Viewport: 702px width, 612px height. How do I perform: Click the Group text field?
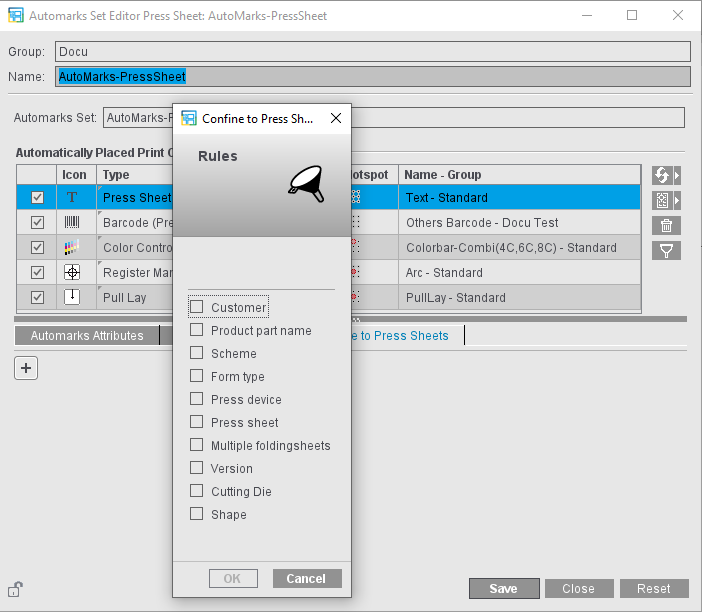tap(372, 51)
